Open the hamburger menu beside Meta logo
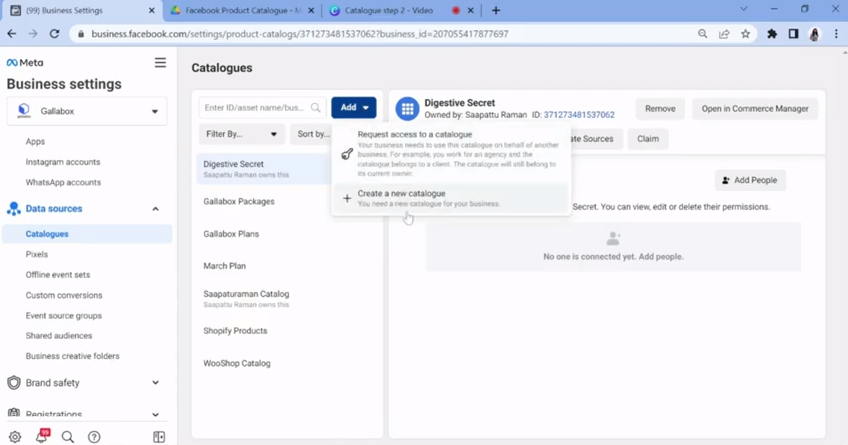The height and width of the screenshot is (445, 848). [x=160, y=63]
